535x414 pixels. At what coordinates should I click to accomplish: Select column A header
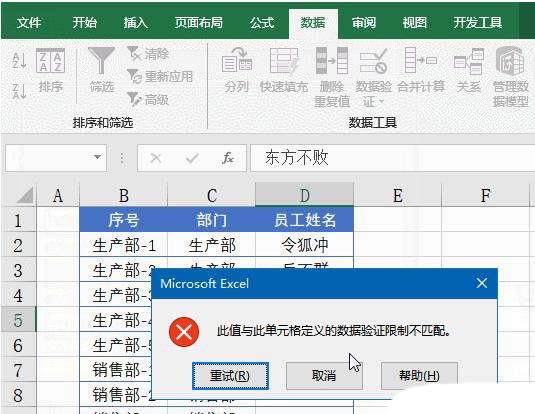[58, 196]
